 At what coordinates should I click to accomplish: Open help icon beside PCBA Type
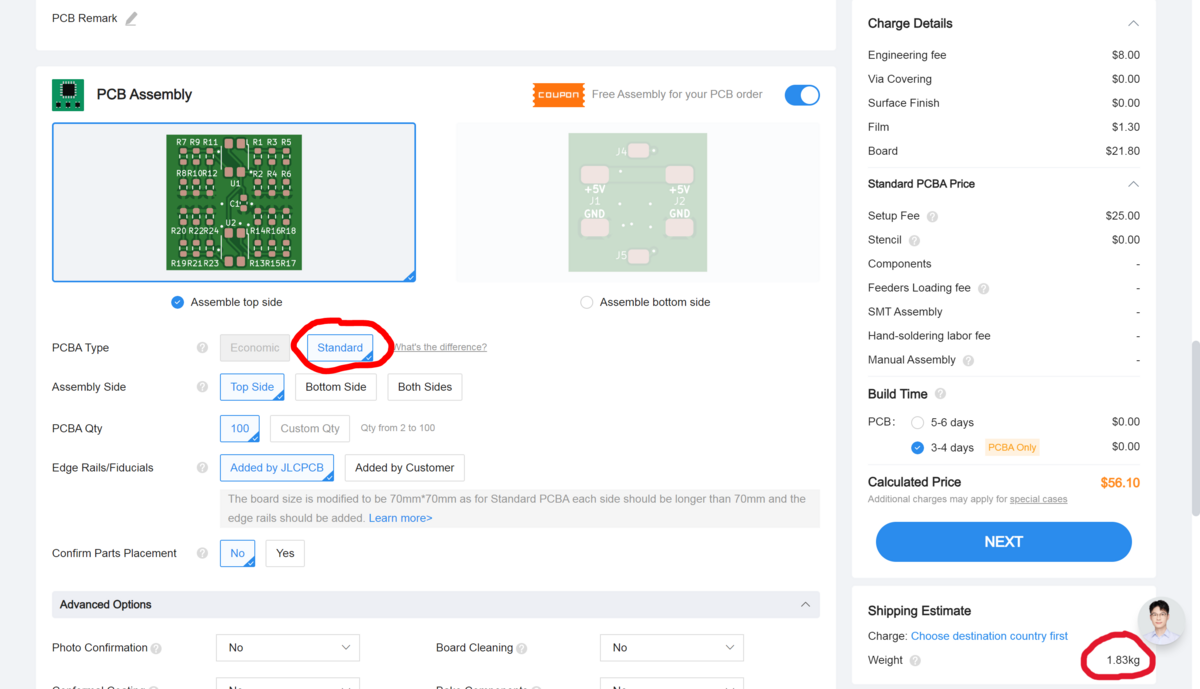pos(202,348)
